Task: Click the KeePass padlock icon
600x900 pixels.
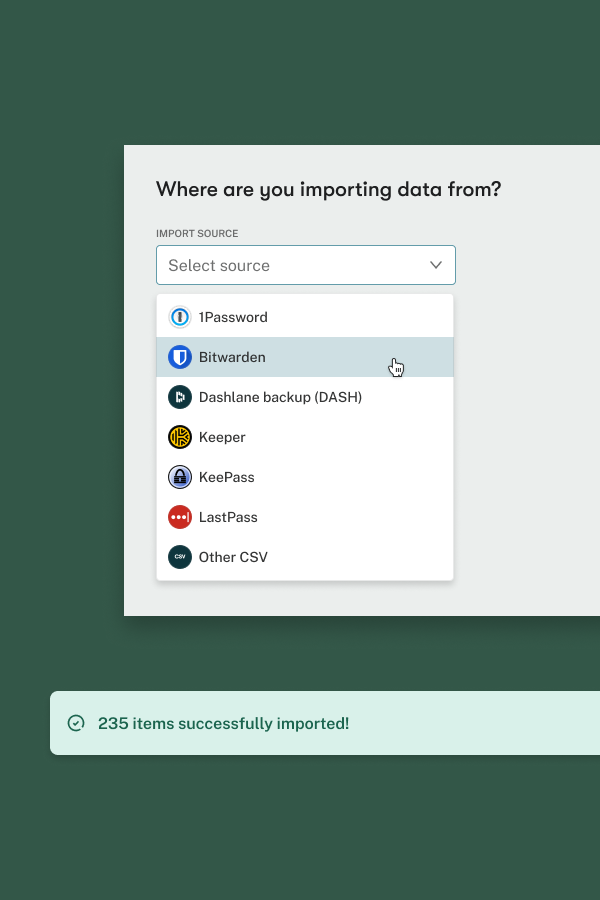Action: 180,477
